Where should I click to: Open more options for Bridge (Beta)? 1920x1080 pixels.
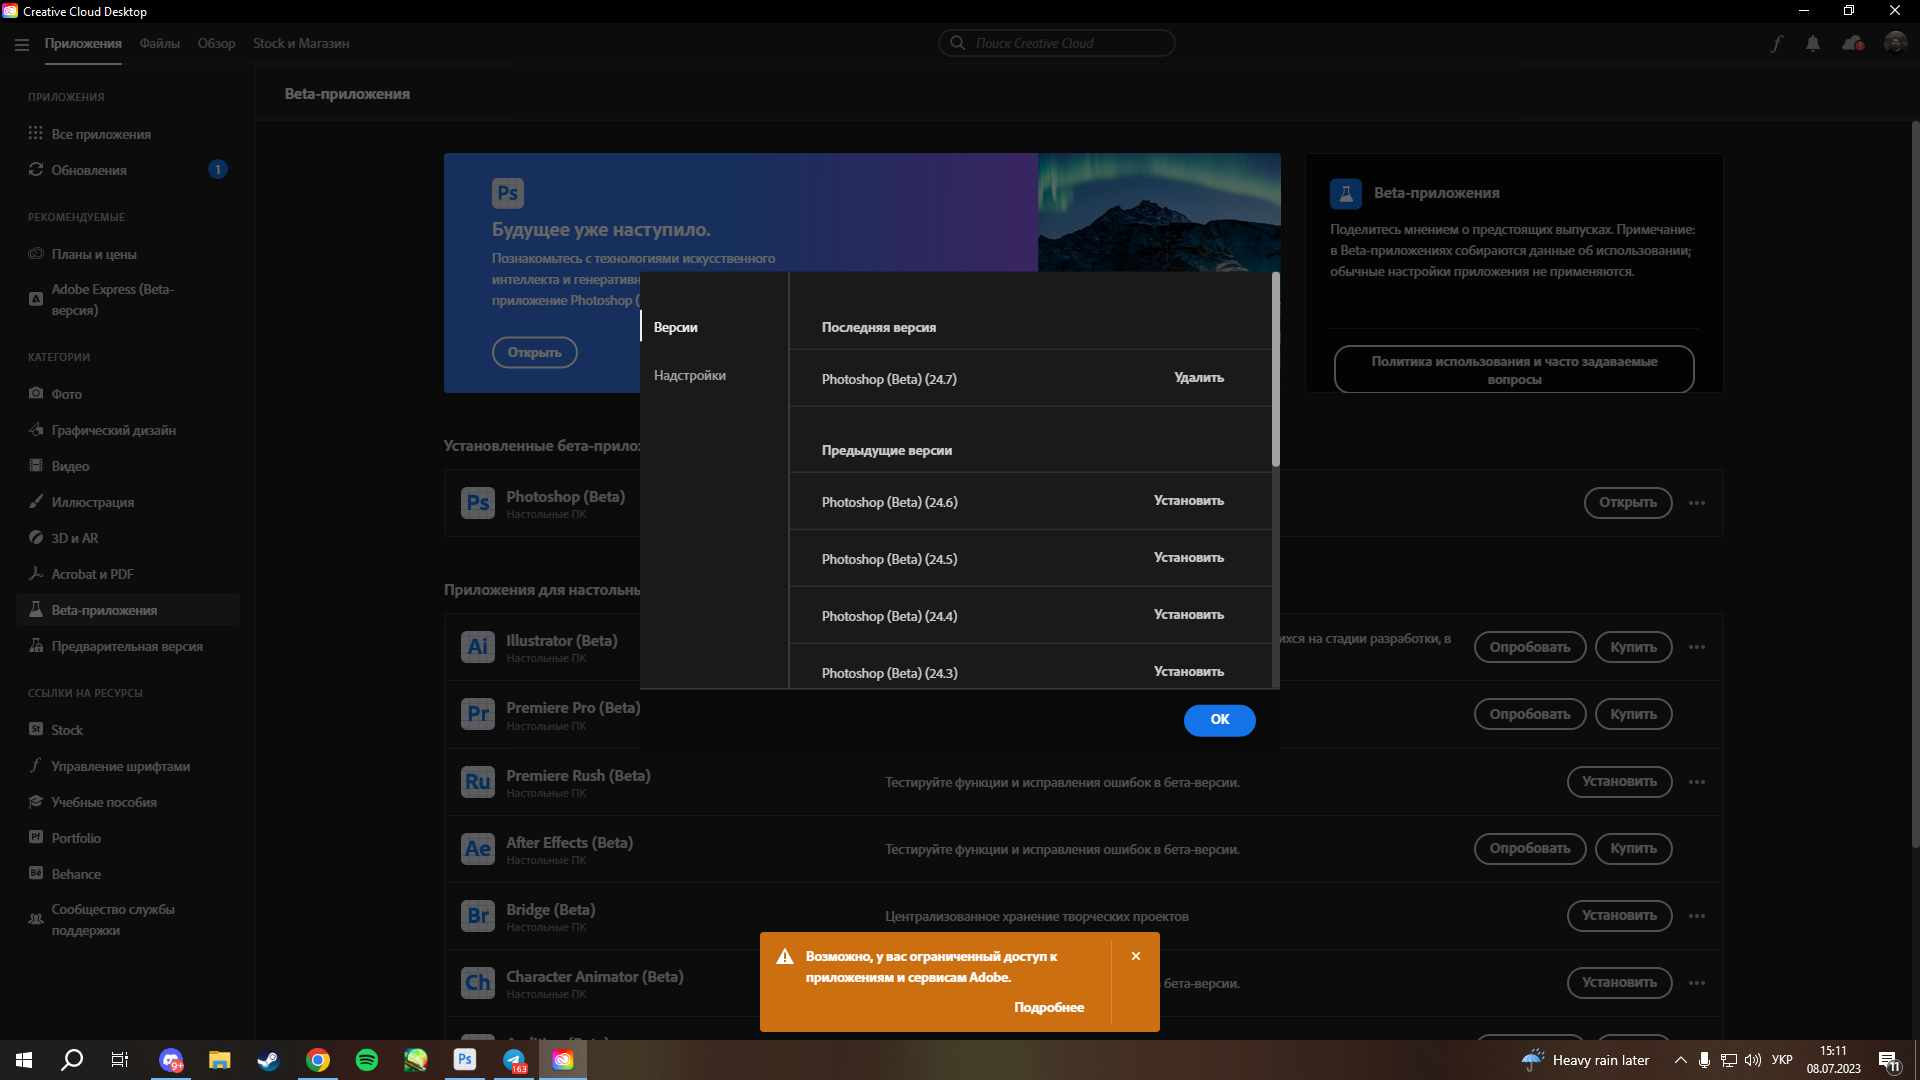[x=1697, y=916]
